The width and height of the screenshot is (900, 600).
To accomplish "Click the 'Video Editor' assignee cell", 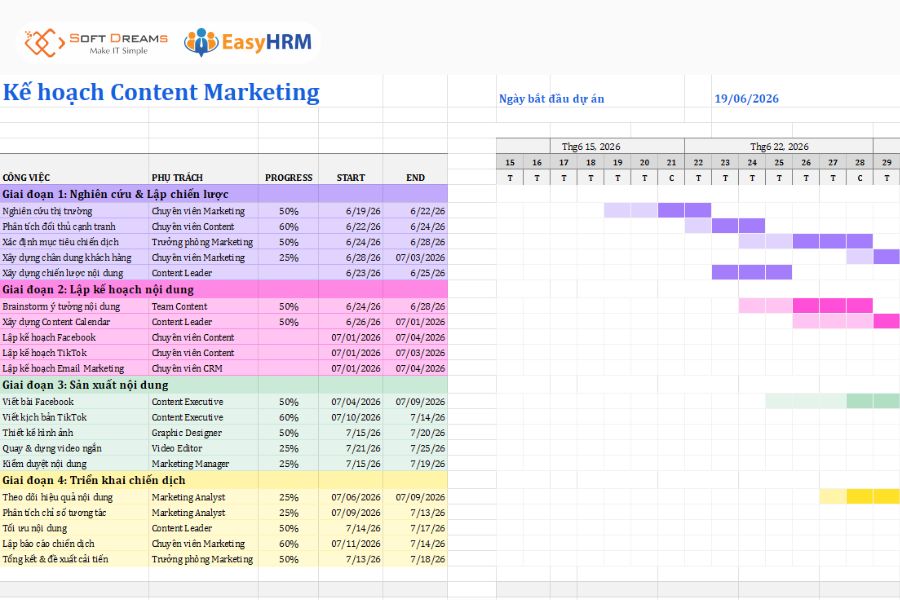I will 204,448.
